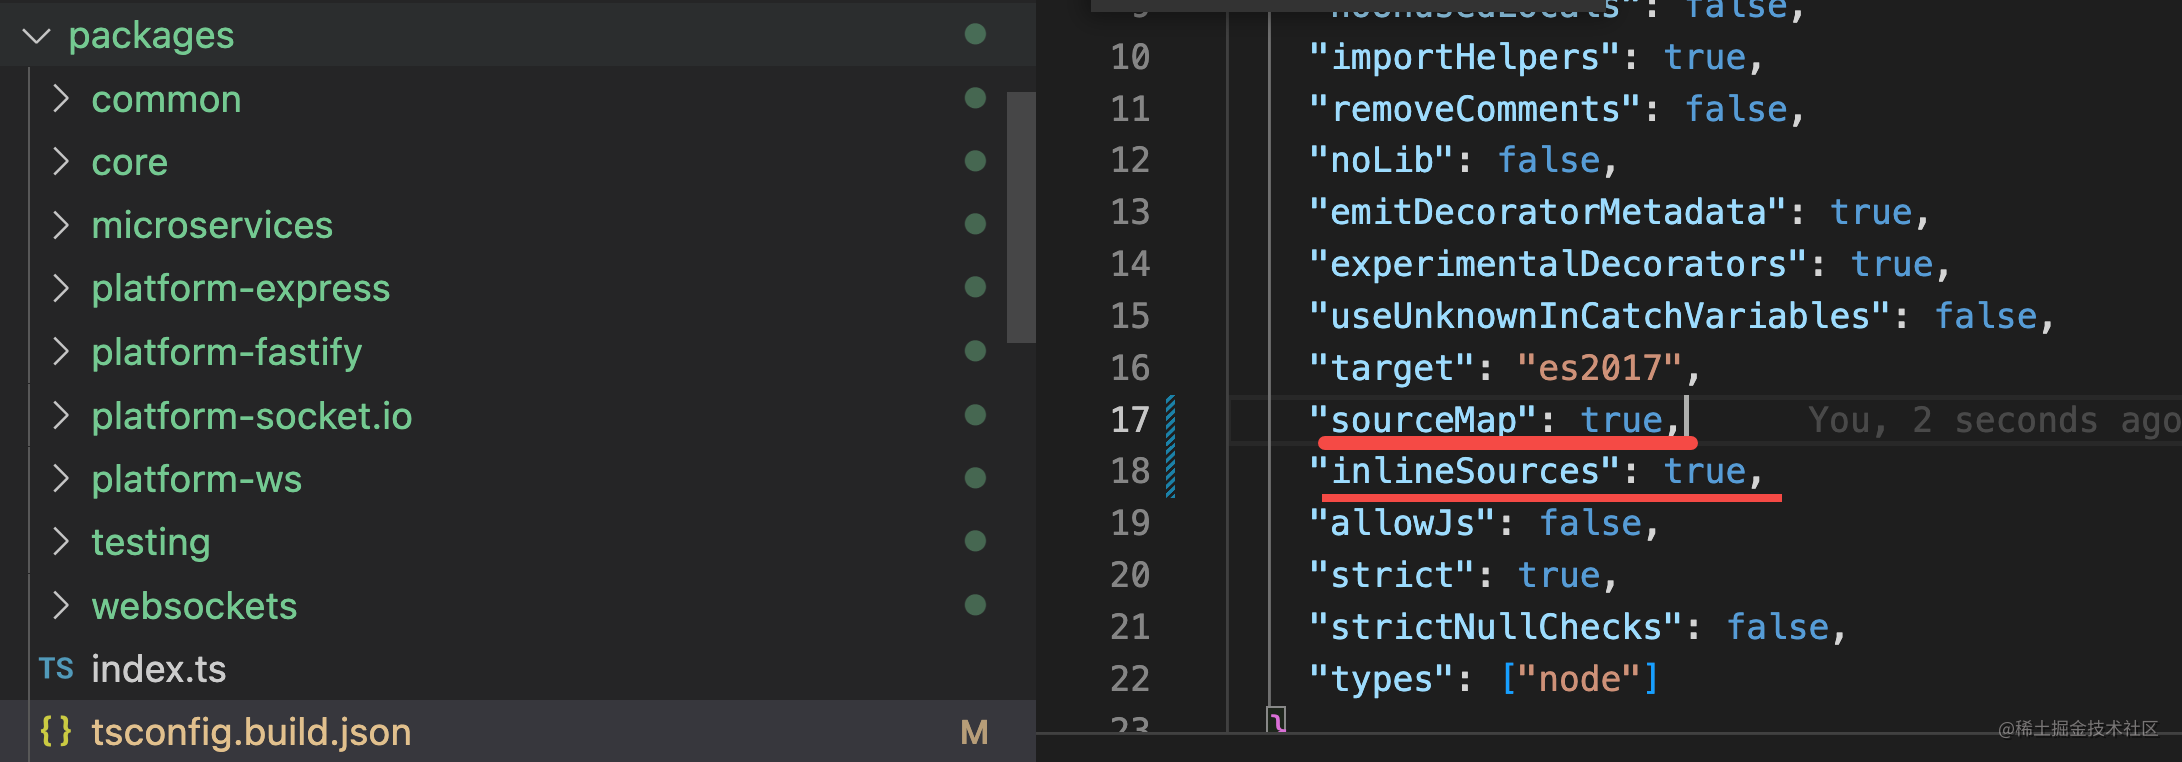
Task: Select the platform-fastify folder
Action: point(227,352)
